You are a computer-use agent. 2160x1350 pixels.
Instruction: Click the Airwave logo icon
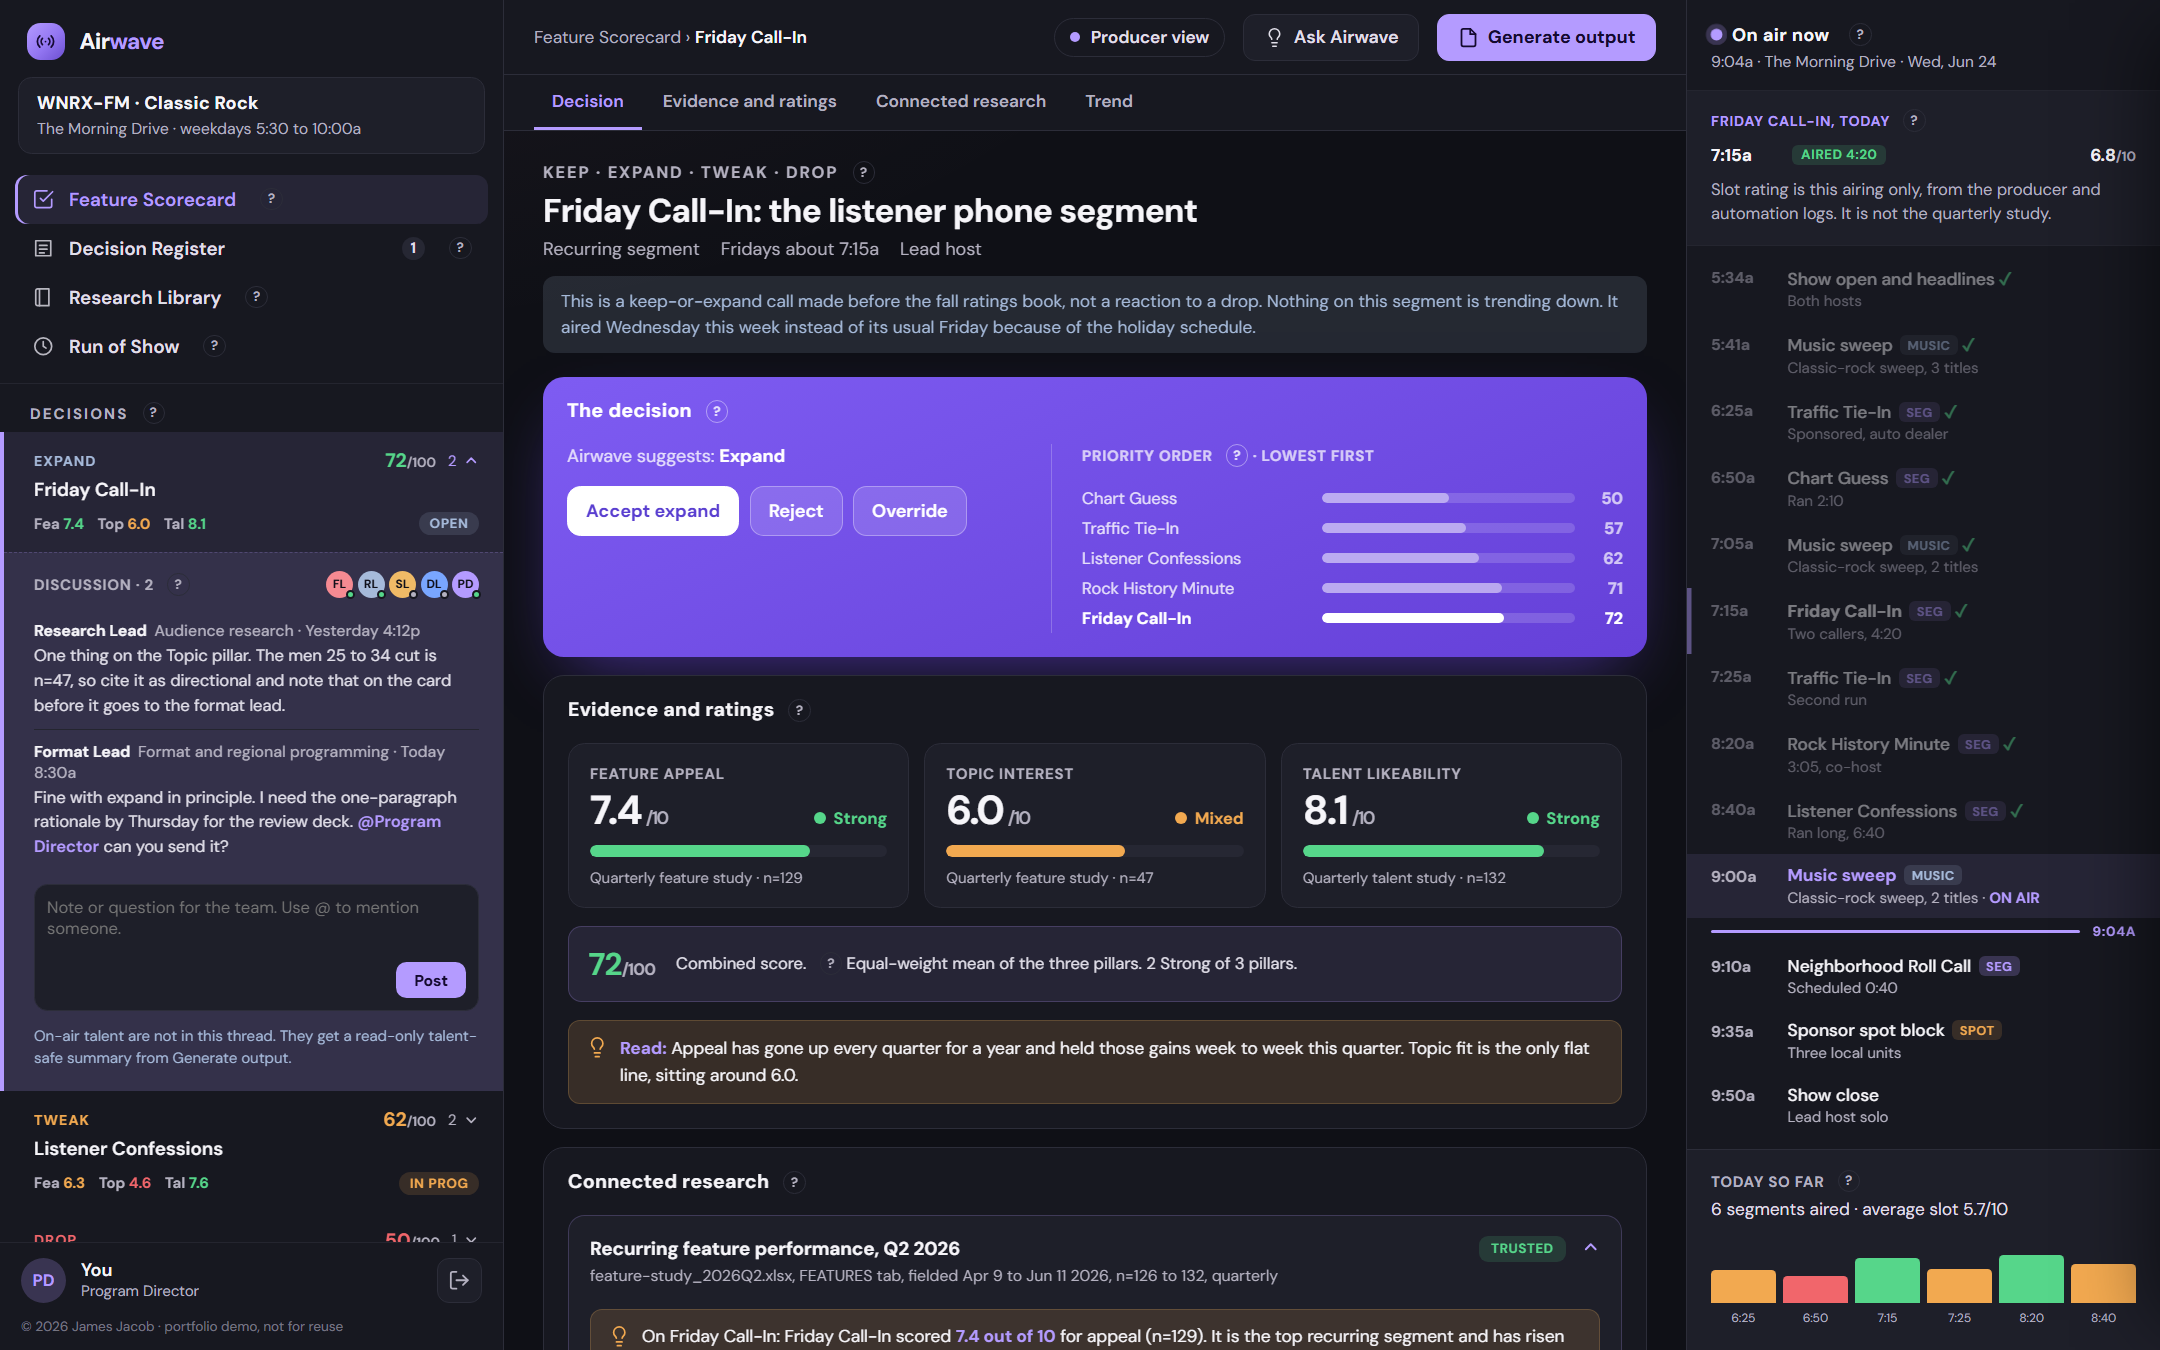45,41
